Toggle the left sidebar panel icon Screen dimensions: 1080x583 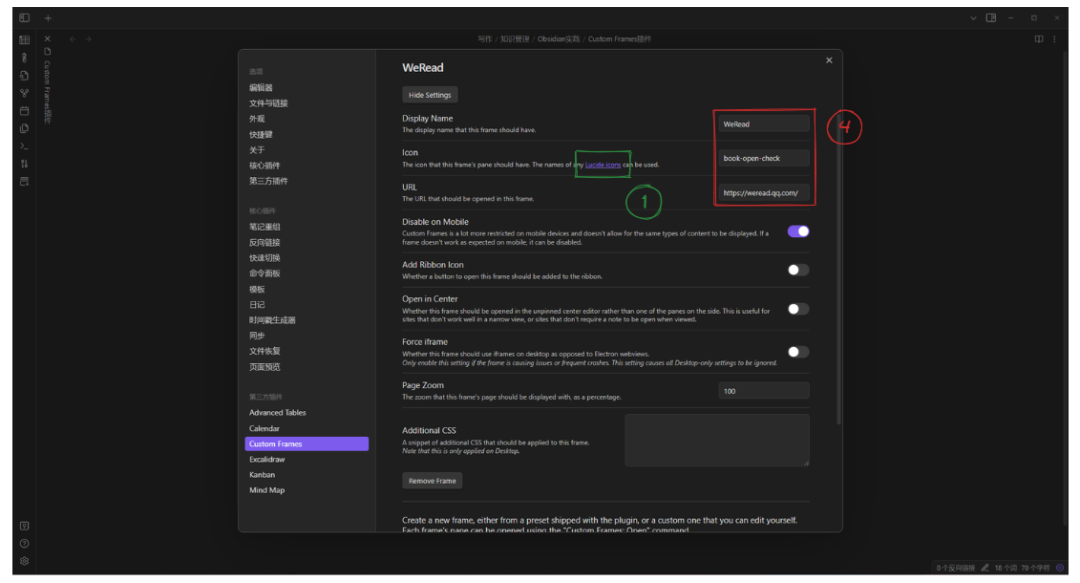[x=24, y=18]
